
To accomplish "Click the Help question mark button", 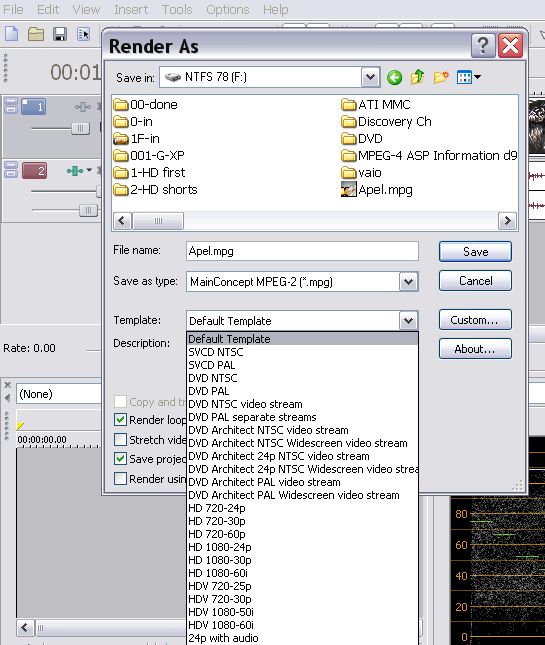I will coord(483,45).
